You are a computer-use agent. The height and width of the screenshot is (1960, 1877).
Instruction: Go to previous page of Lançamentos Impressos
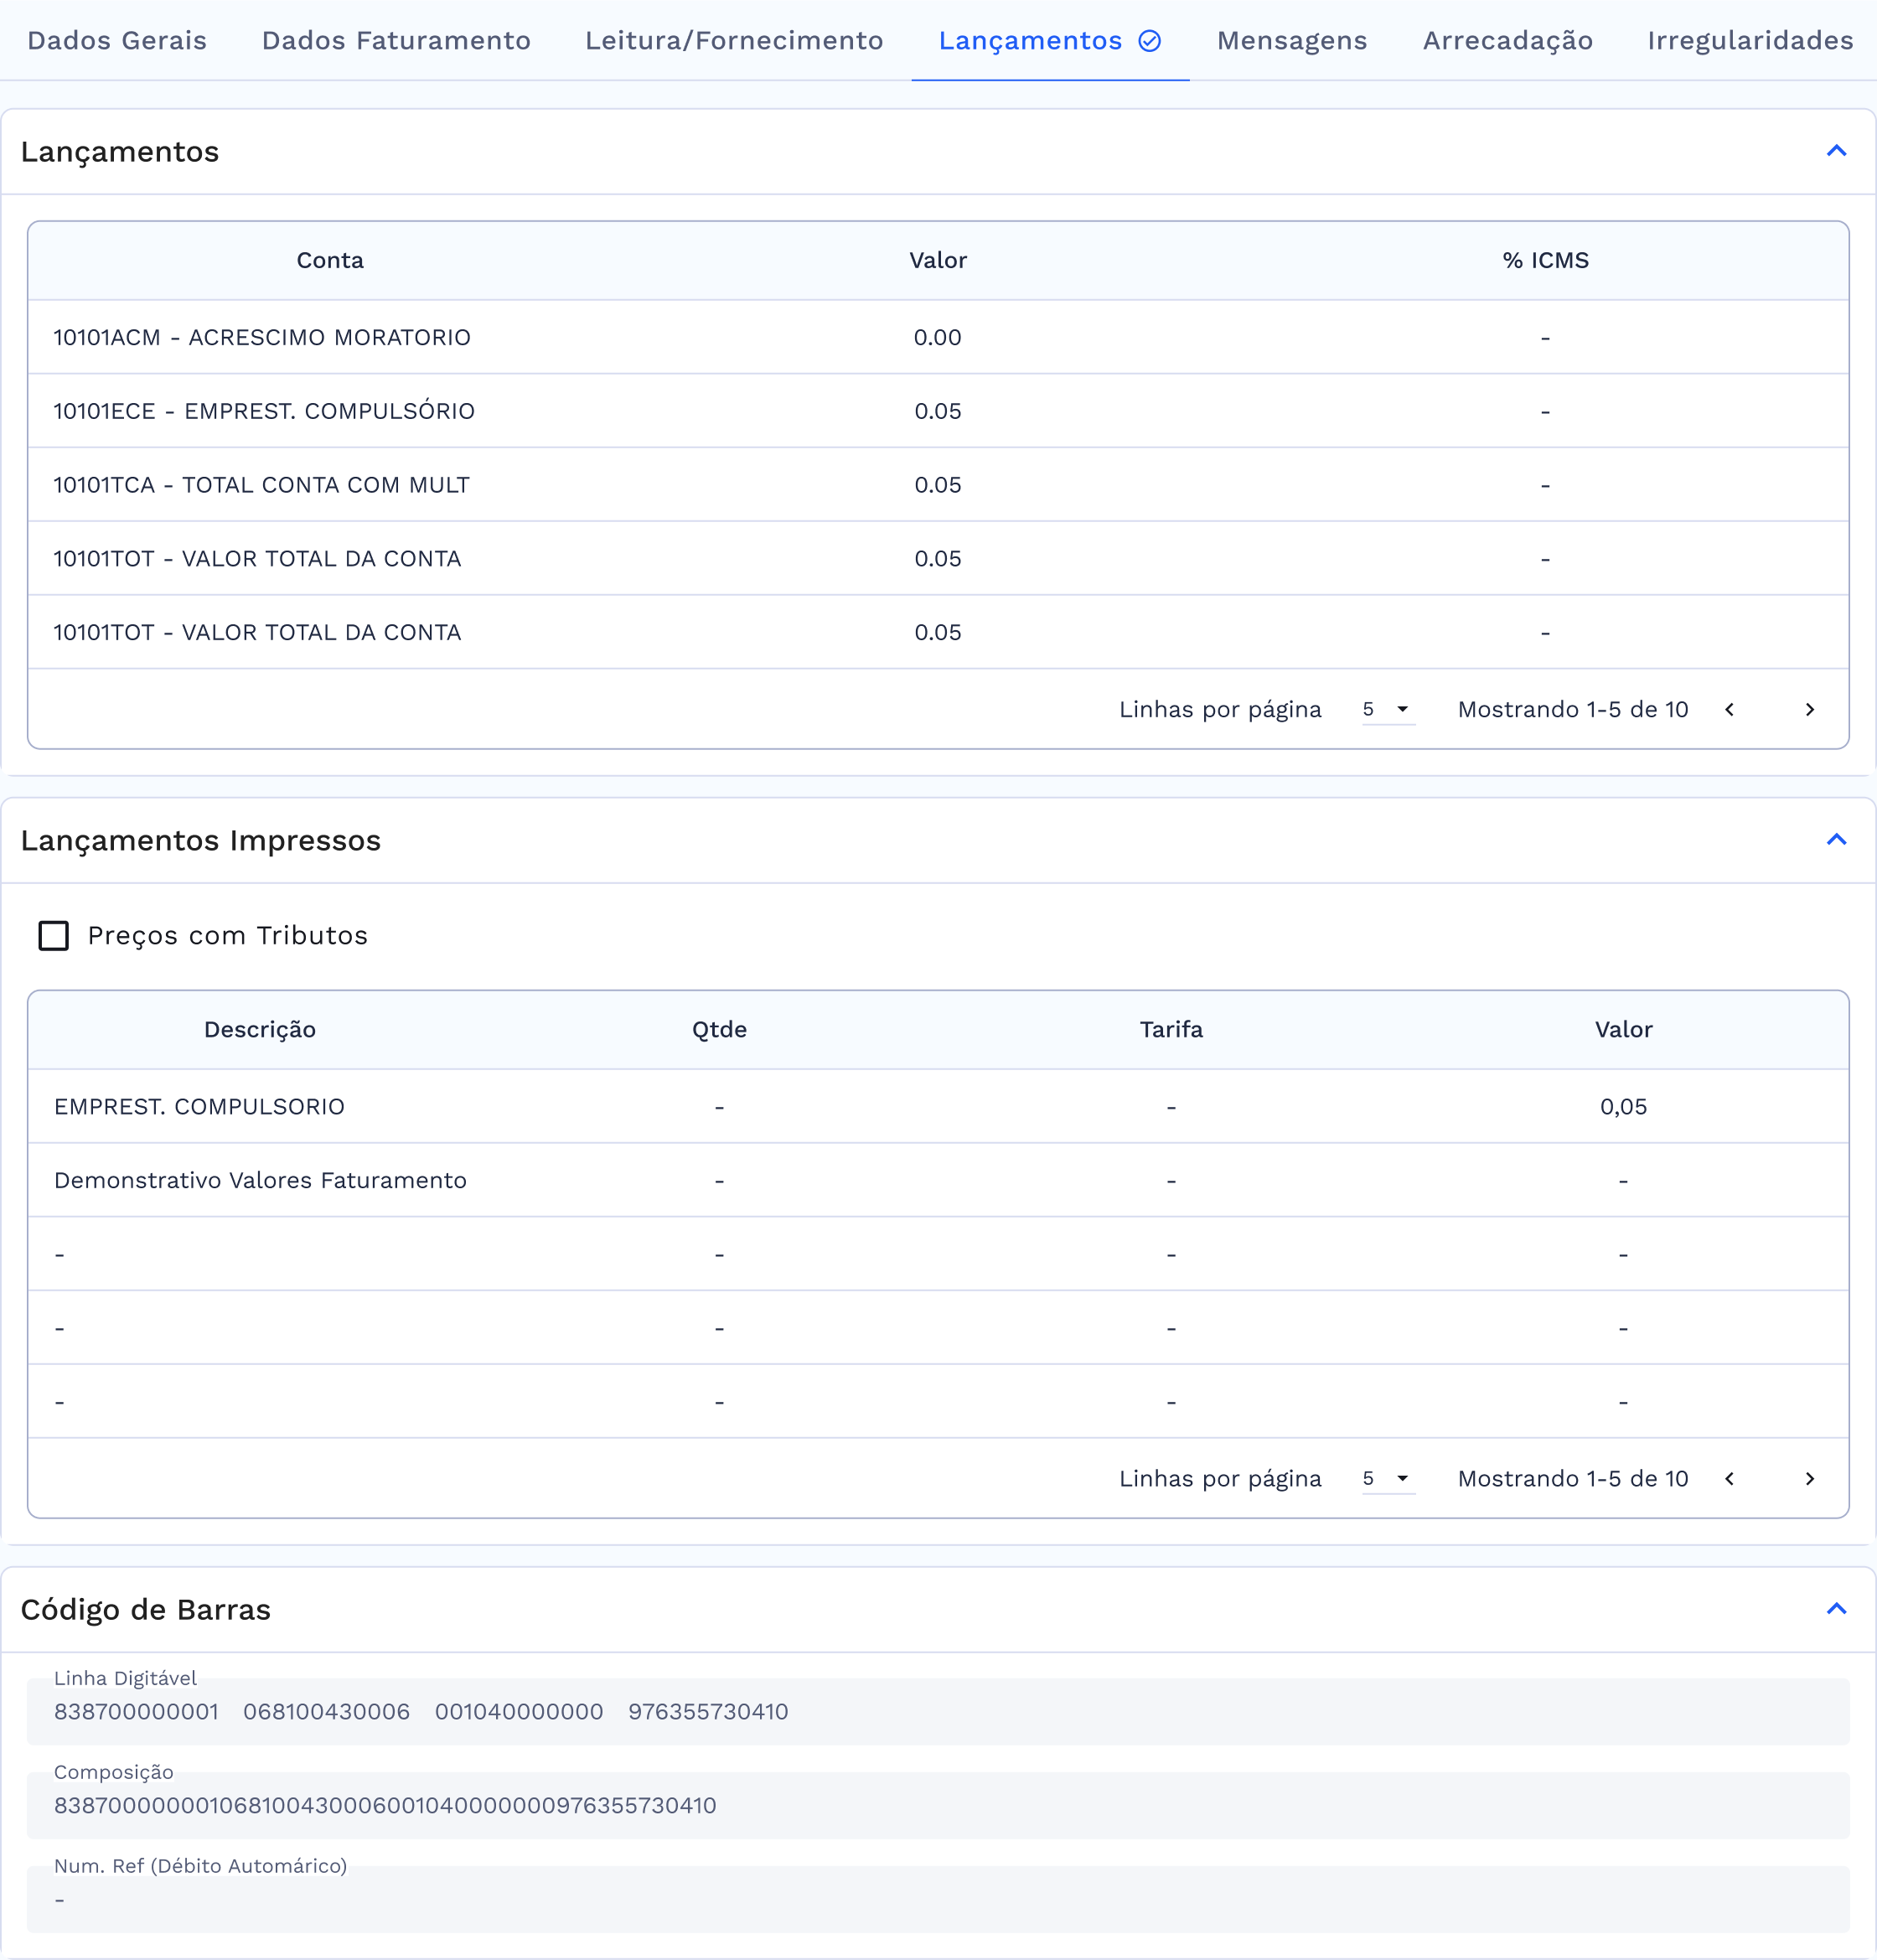coord(1729,1479)
